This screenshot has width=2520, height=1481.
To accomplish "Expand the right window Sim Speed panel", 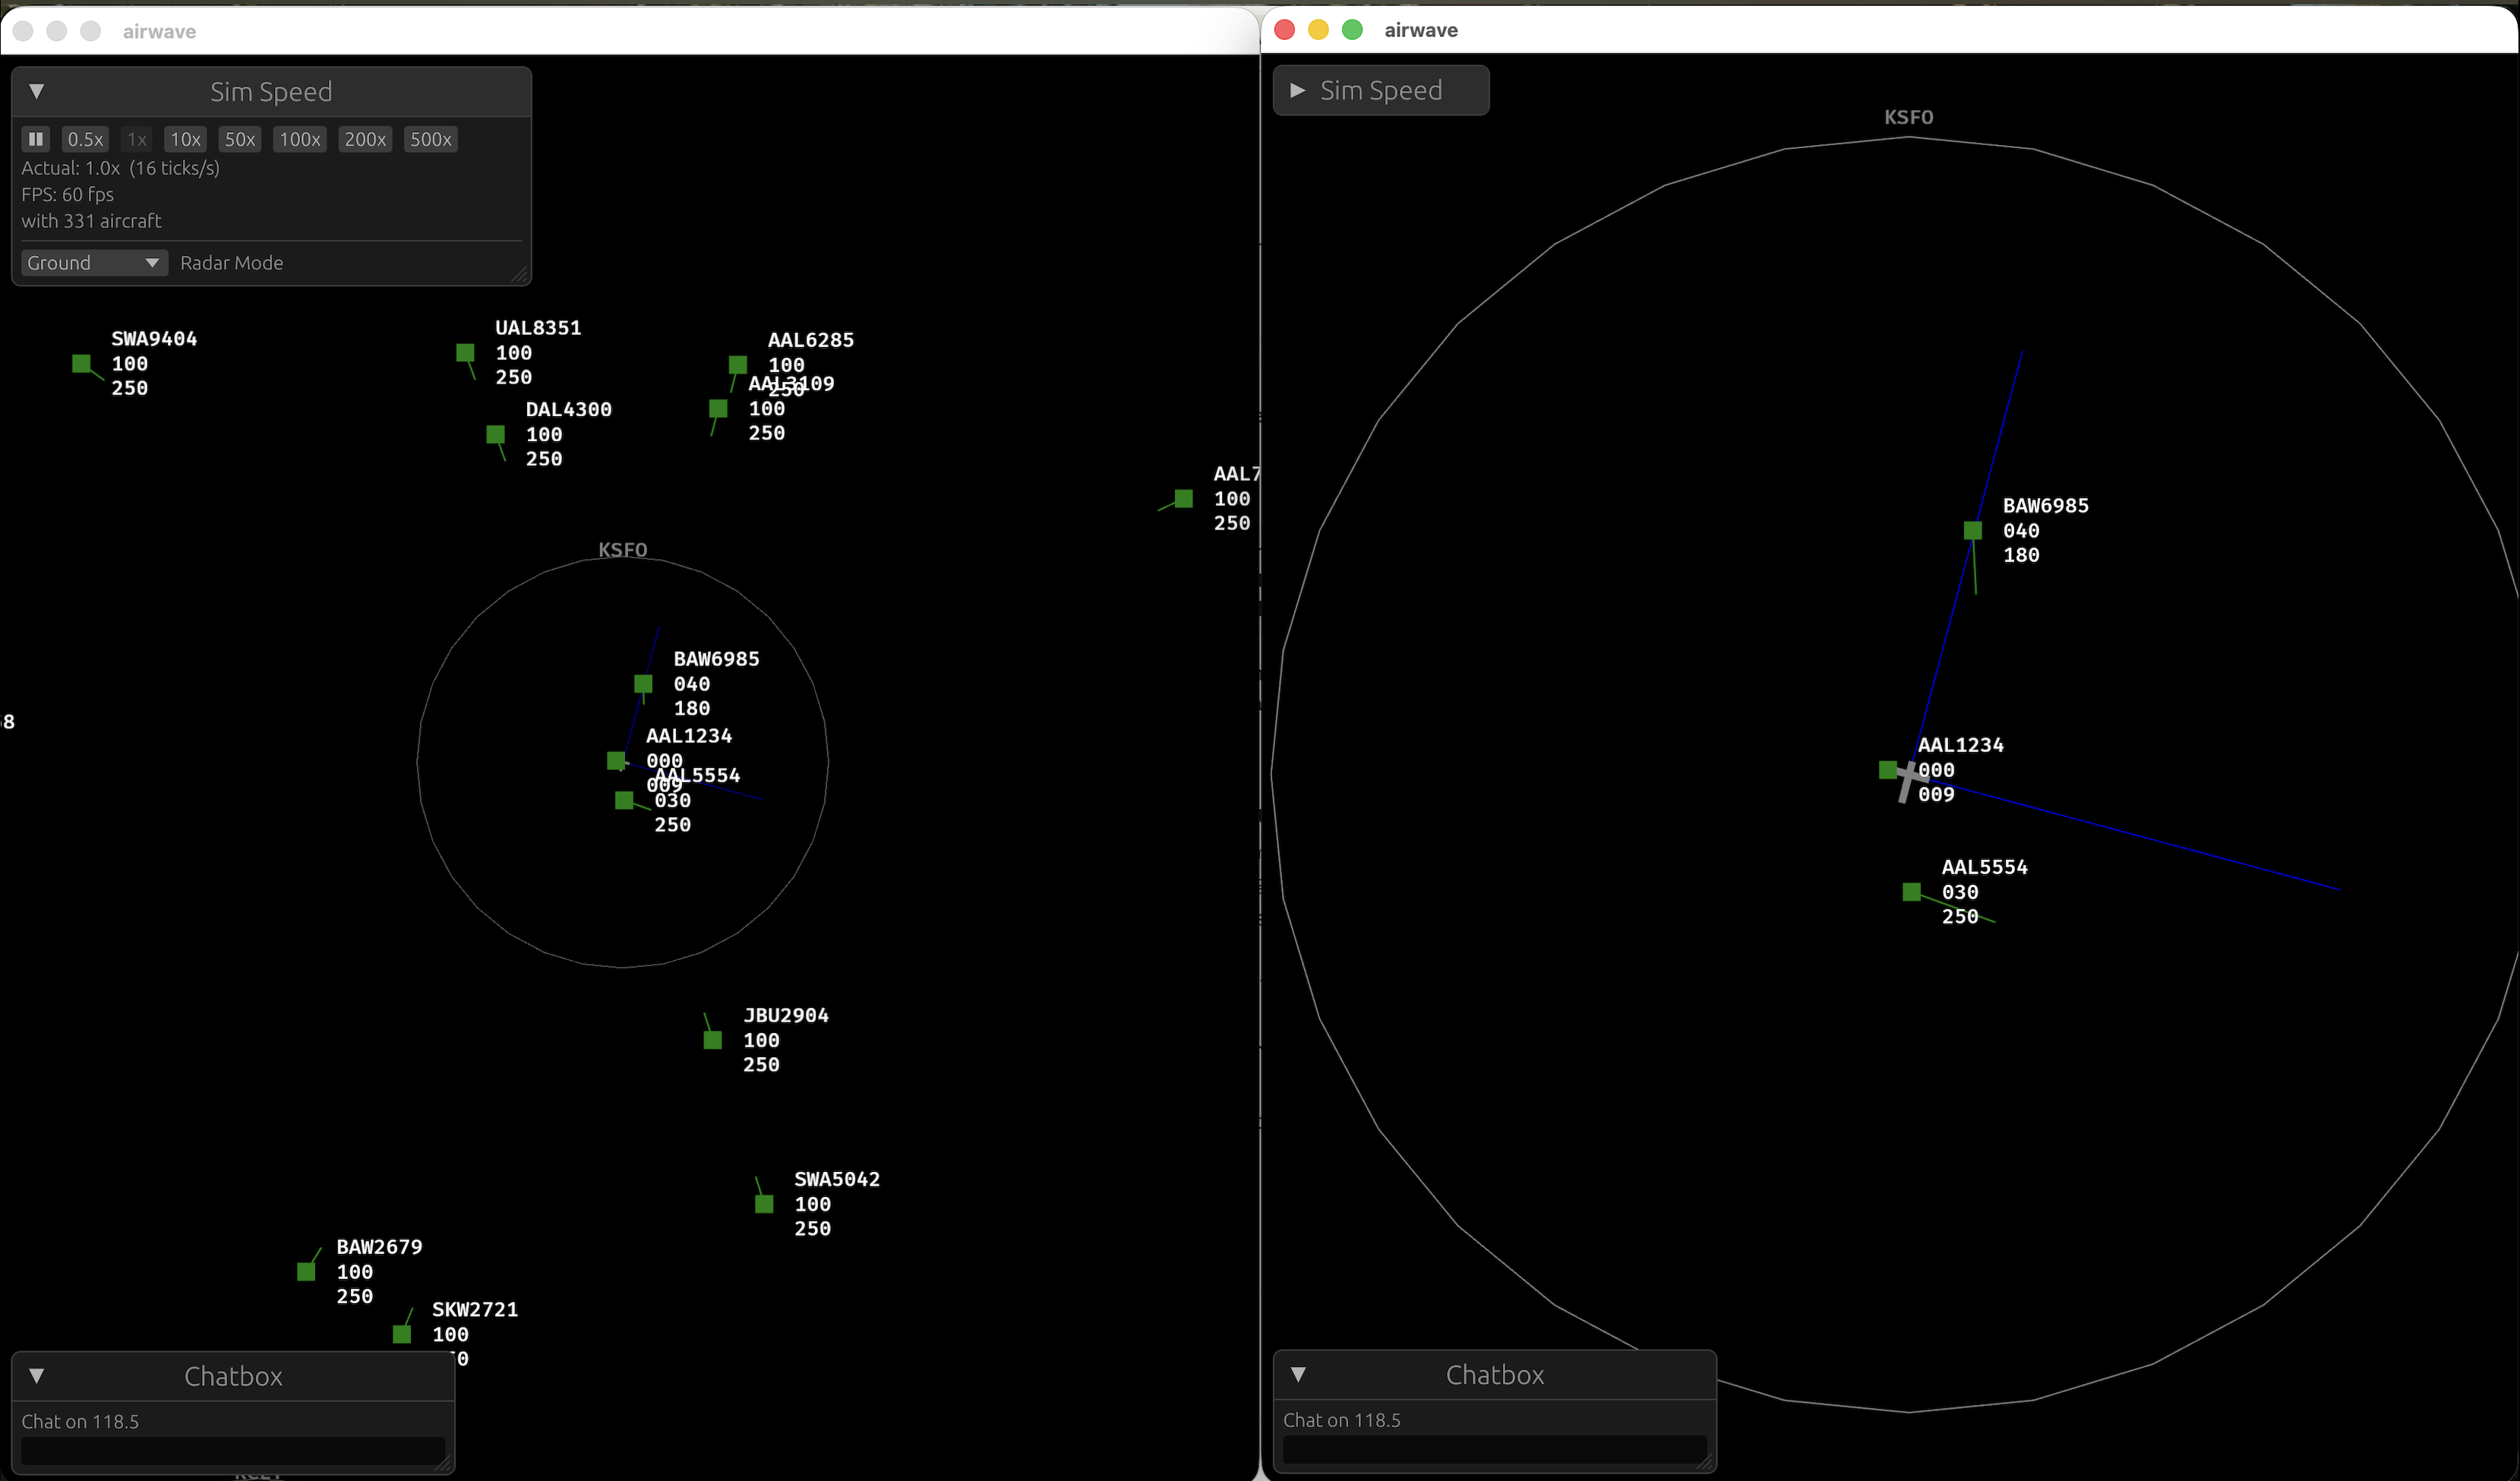I will 1297,90.
